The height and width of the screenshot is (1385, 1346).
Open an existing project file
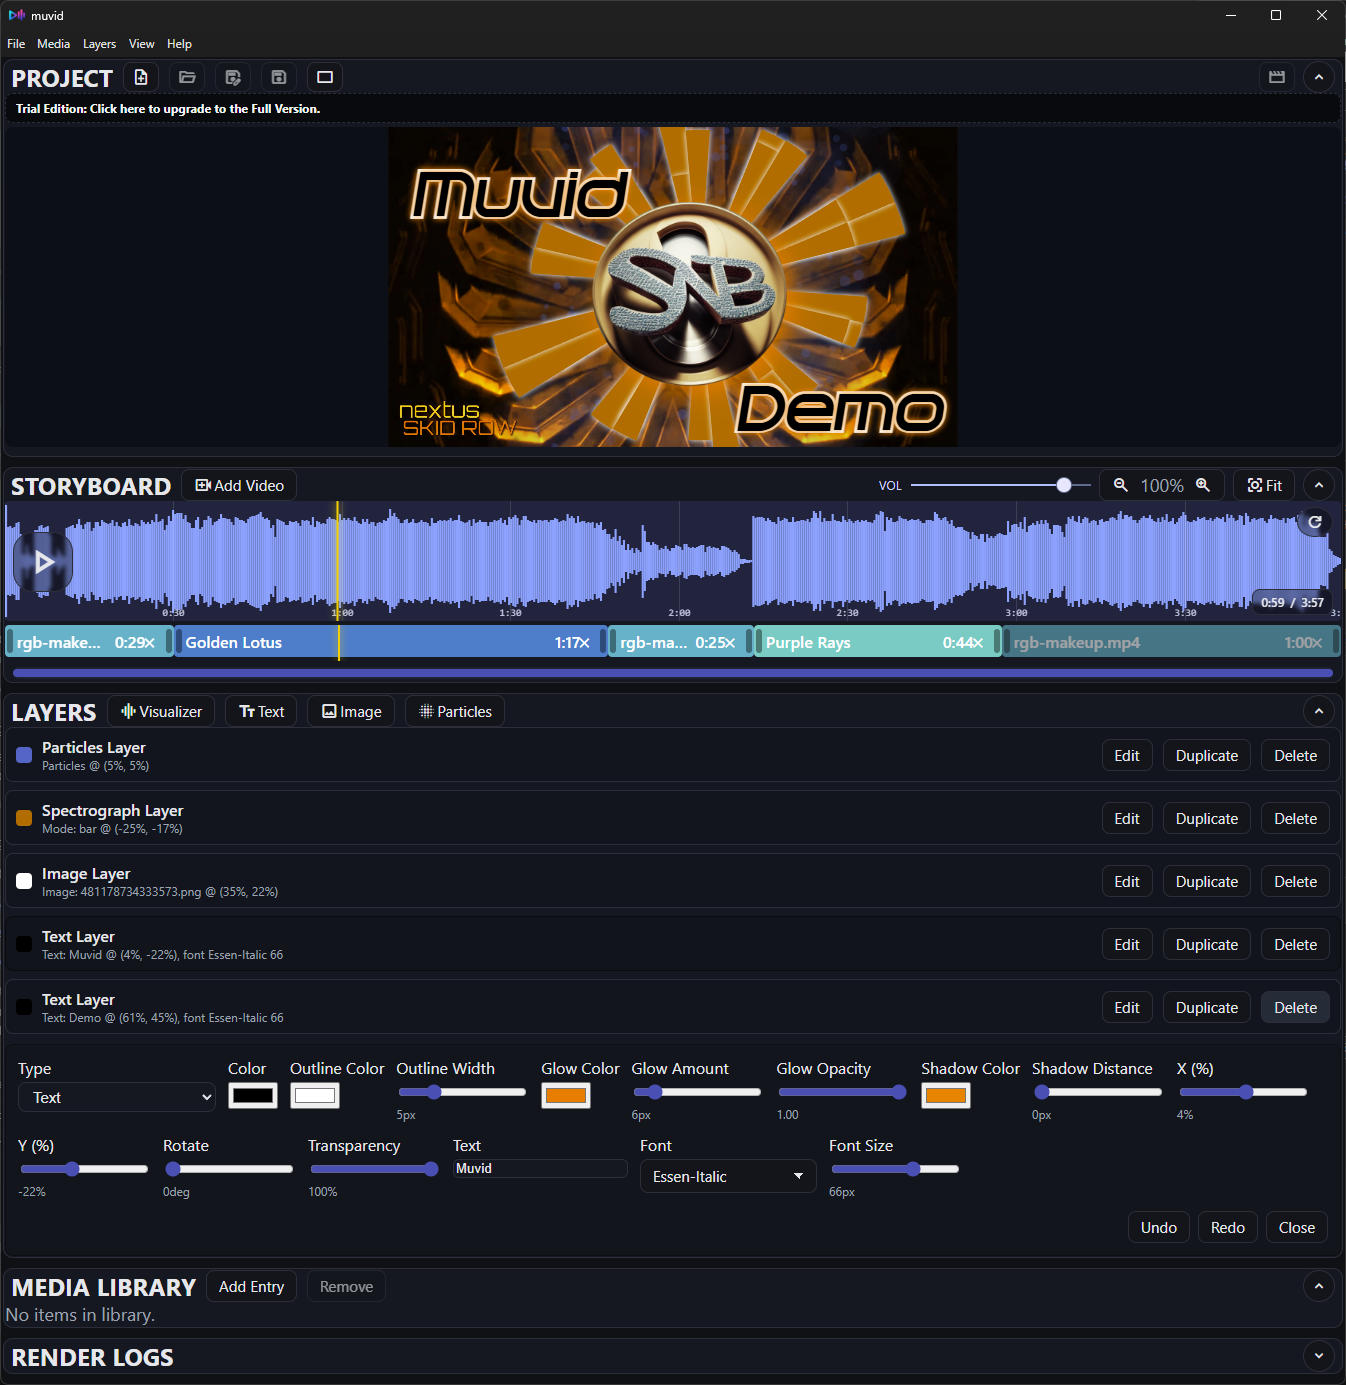186,77
